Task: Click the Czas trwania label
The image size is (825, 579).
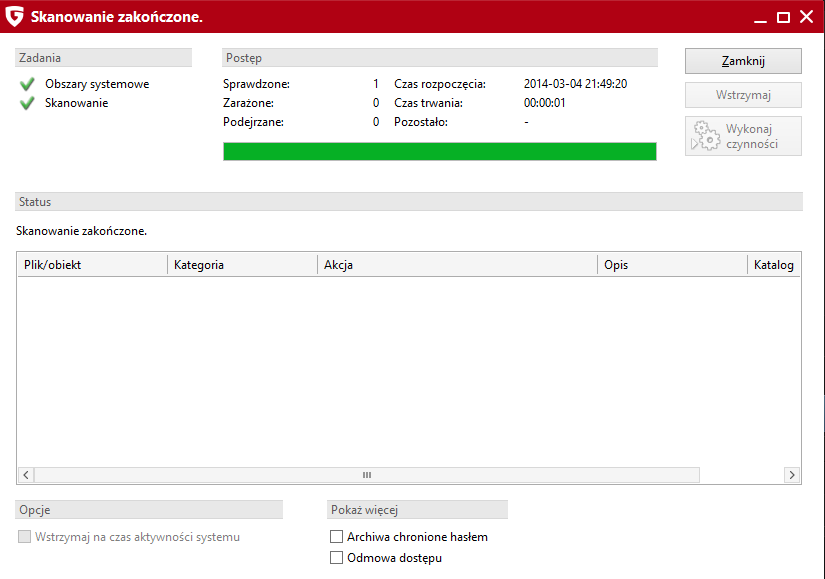Action: point(428,103)
